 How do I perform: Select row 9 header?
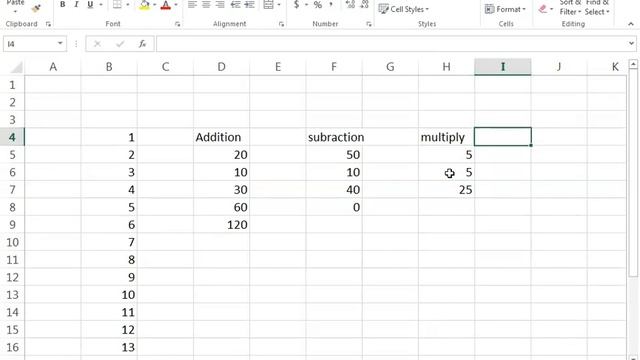click(12, 225)
